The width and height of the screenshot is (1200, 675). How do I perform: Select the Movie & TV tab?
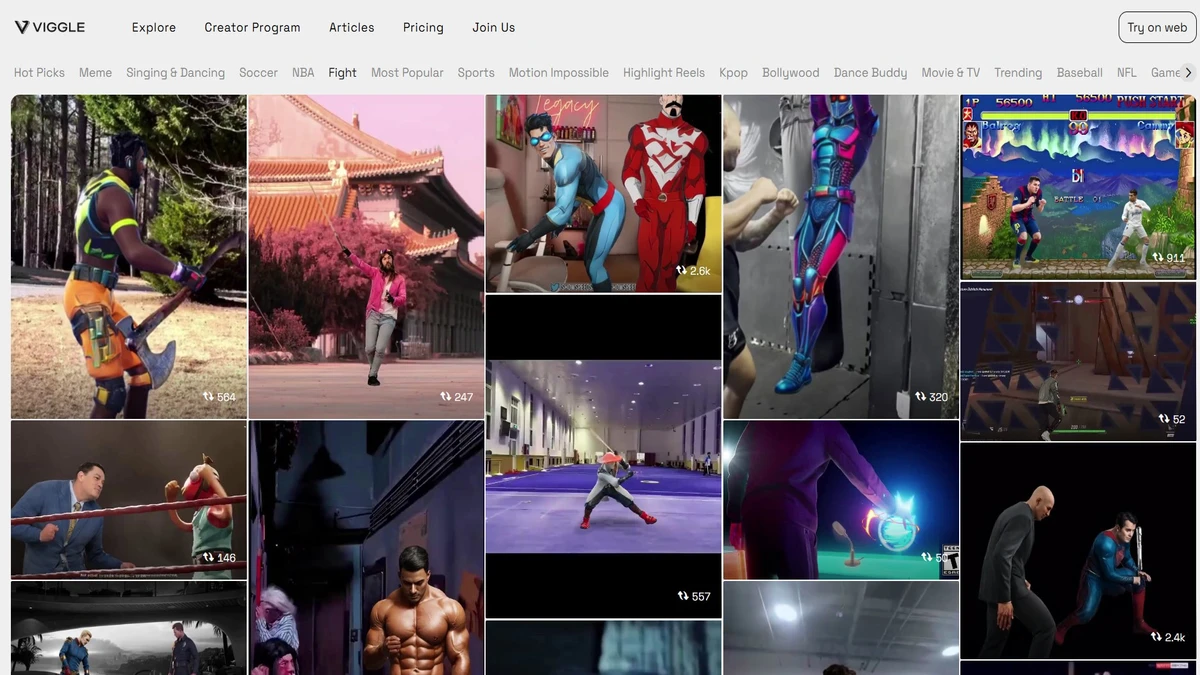(950, 73)
